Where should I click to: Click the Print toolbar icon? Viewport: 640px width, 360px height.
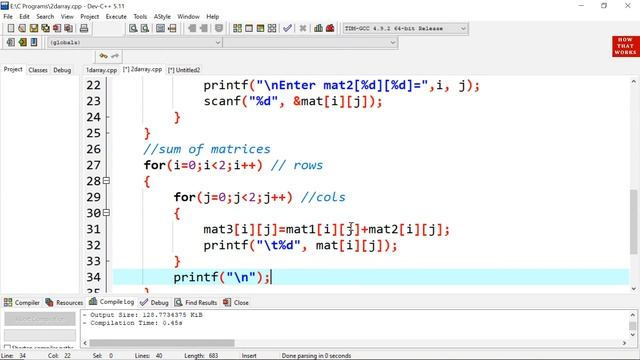pos(84,28)
